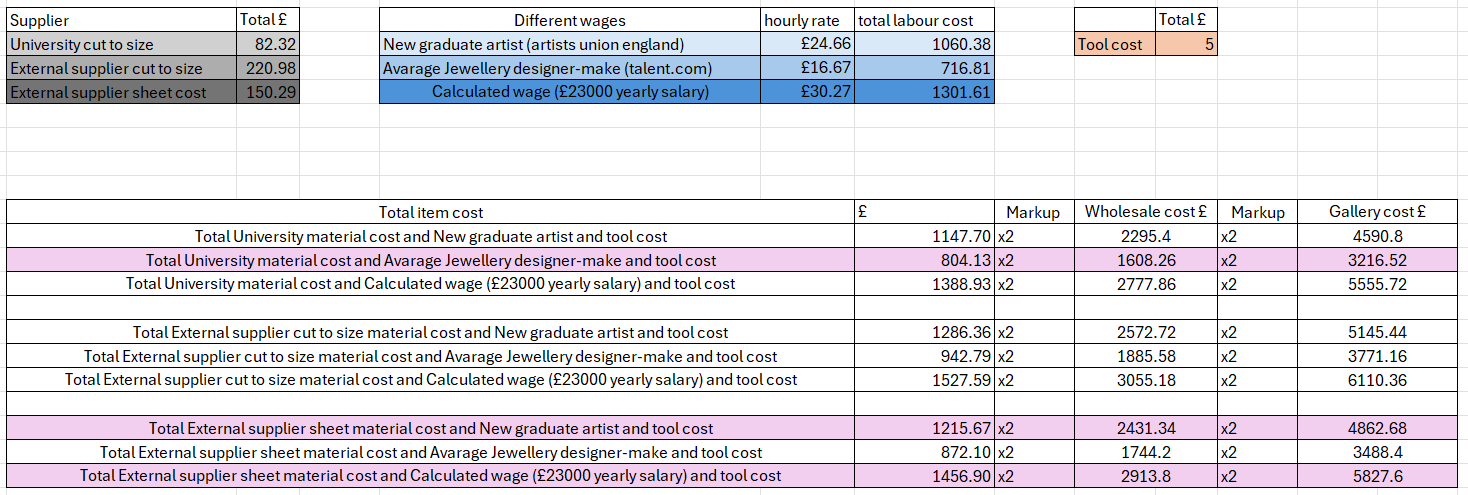Select the 942.79 item cost cell
This screenshot has height=495, width=1468.
point(925,356)
